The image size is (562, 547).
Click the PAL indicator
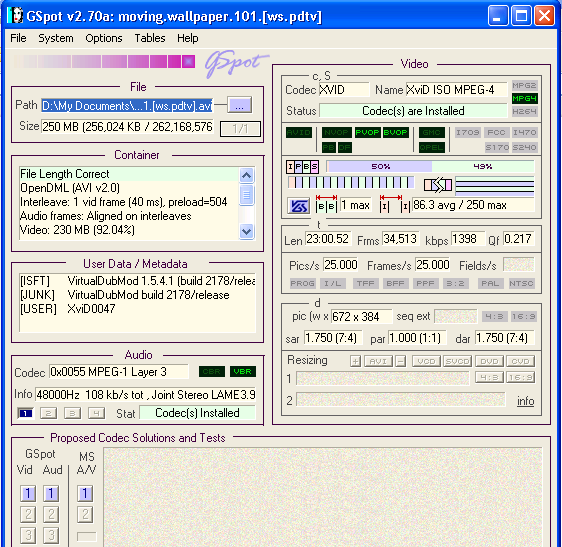coord(490,284)
